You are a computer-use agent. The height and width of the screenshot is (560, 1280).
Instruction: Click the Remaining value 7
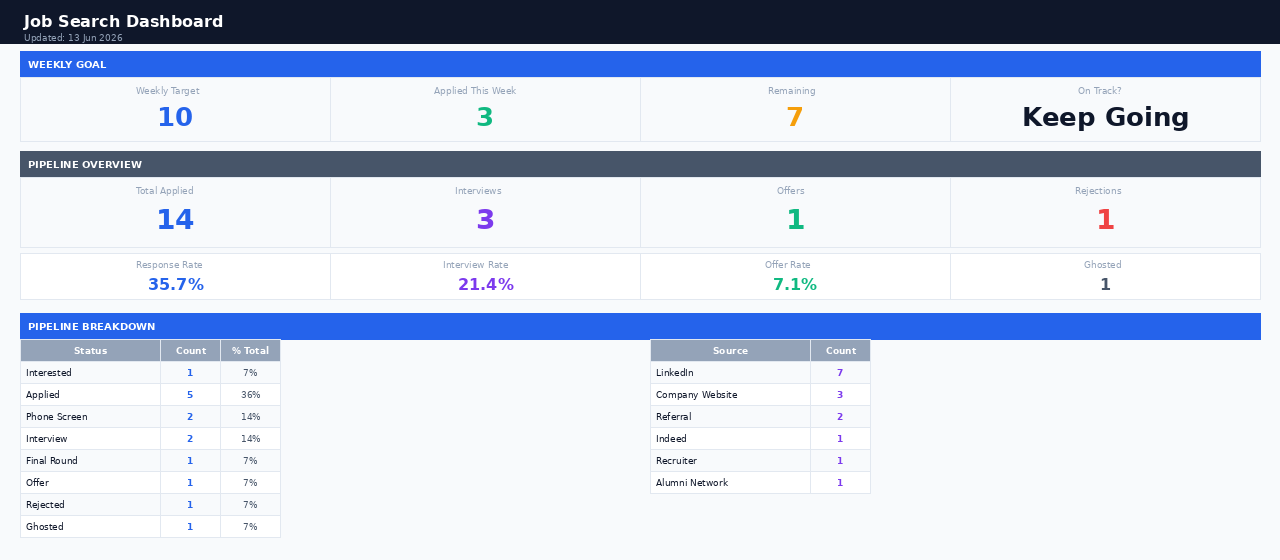(795, 118)
